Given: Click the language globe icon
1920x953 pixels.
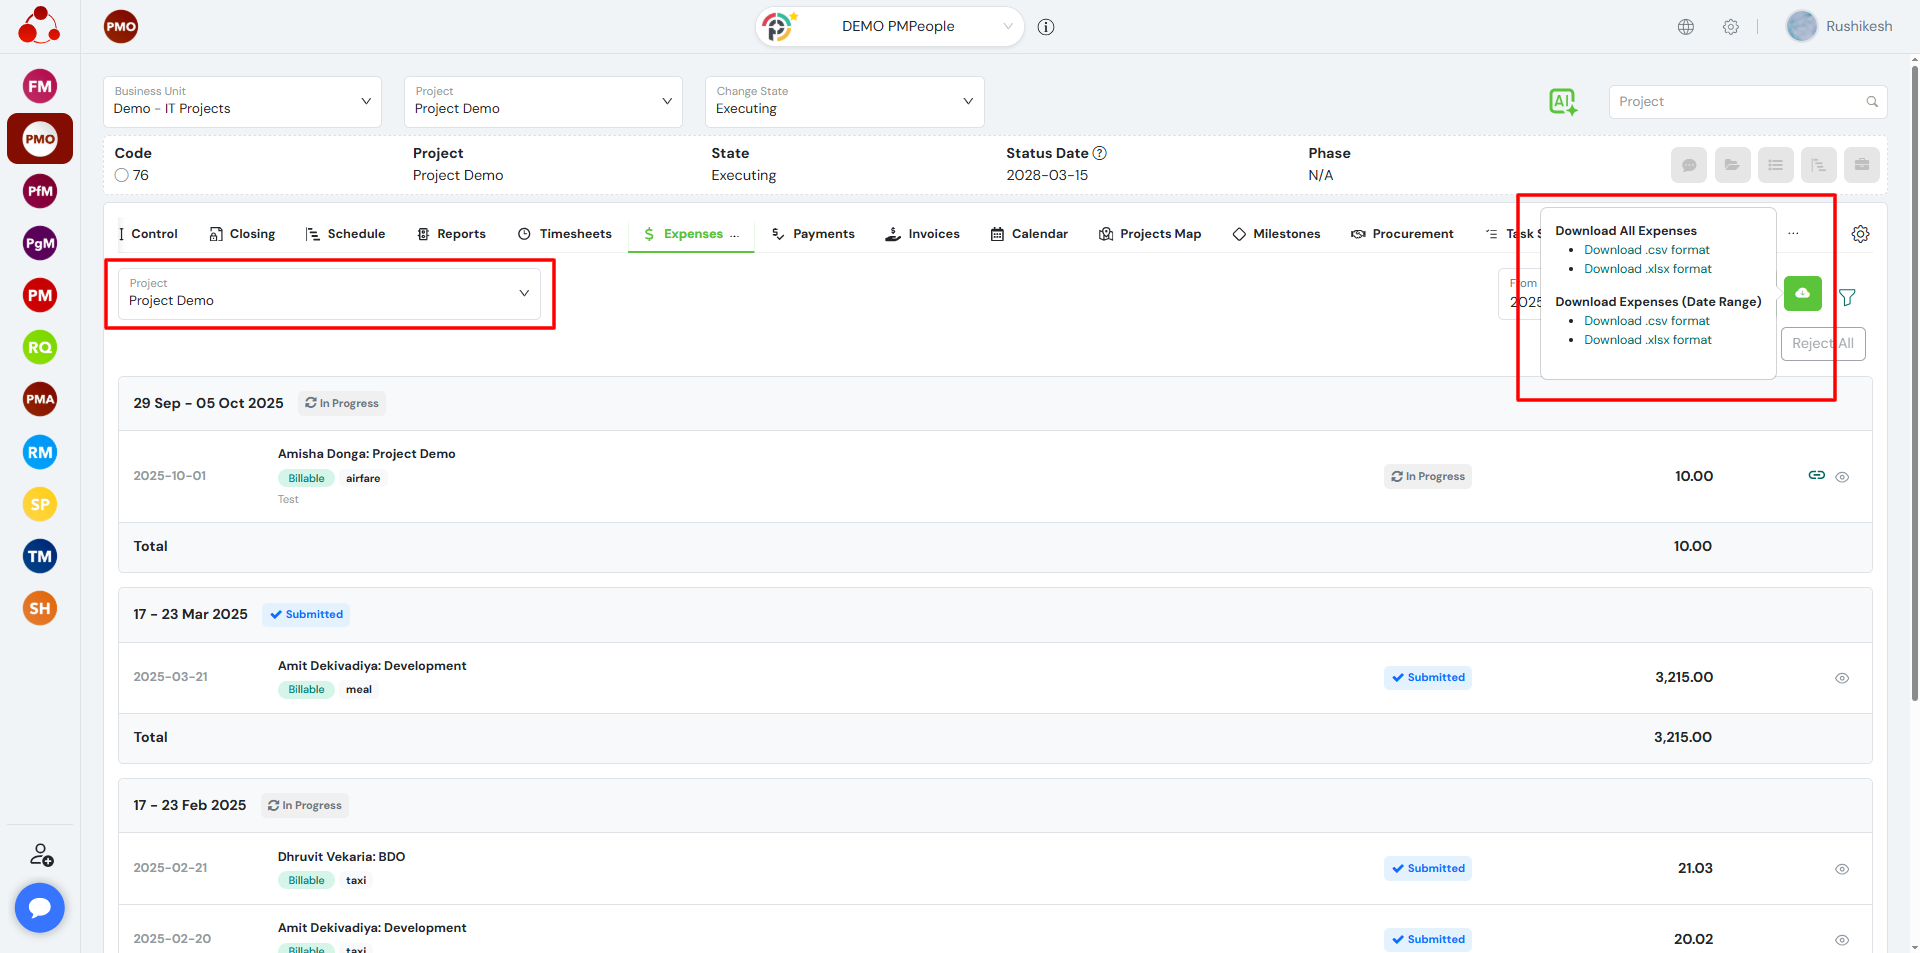Looking at the screenshot, I should click(1686, 27).
